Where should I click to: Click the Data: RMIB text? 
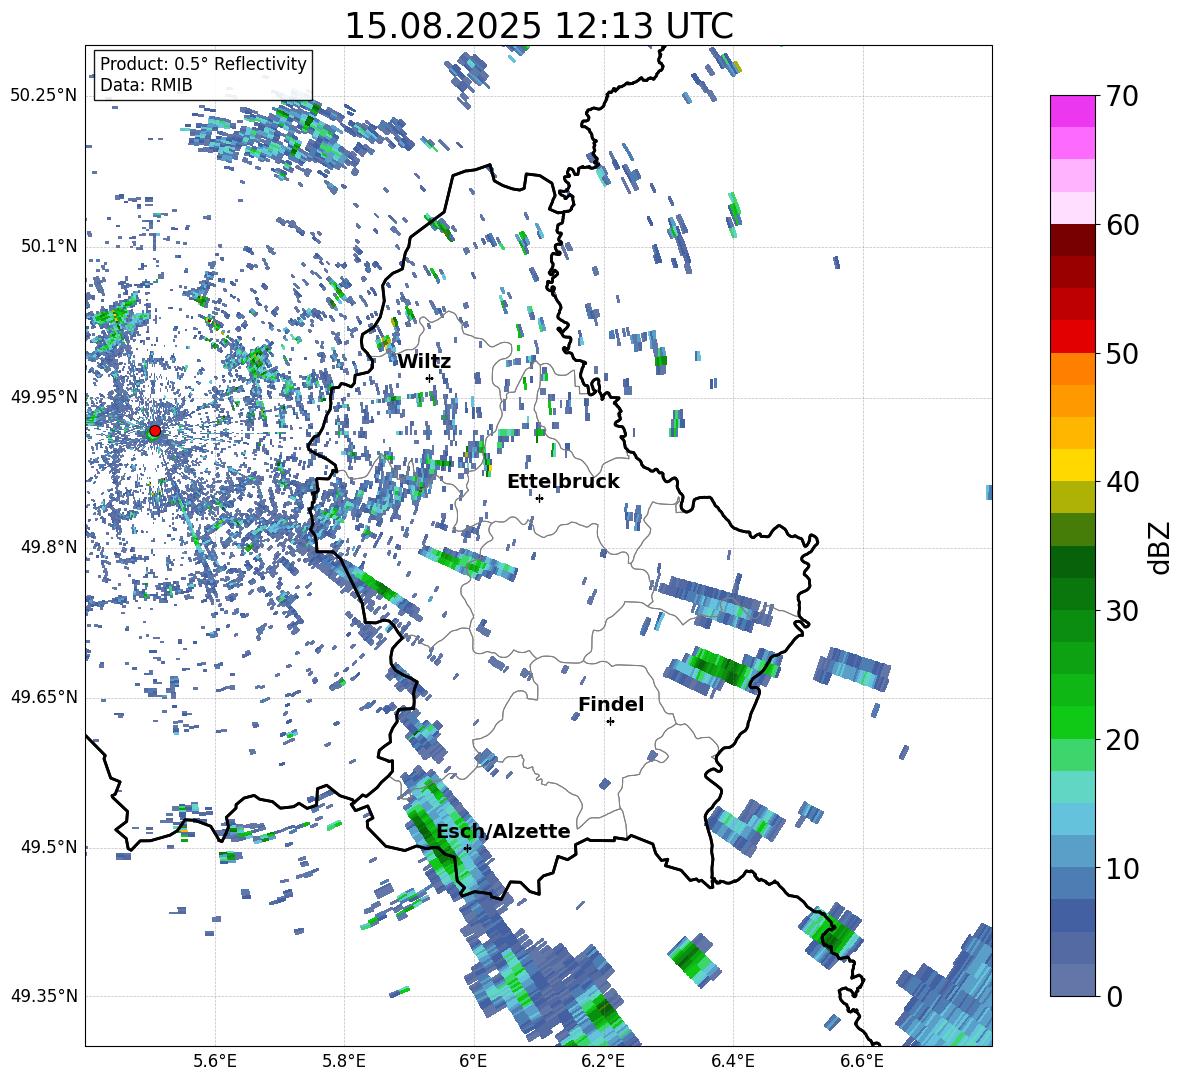(146, 85)
